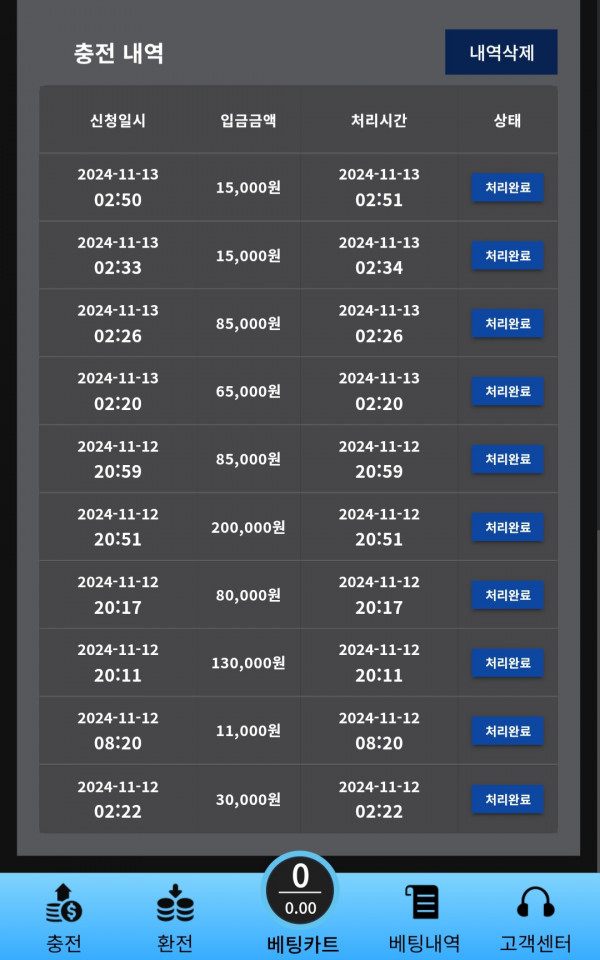Image resolution: width=600 pixels, height=960 pixels.
Task: Tap the 충전 coin-stack icon
Action: (x=64, y=904)
